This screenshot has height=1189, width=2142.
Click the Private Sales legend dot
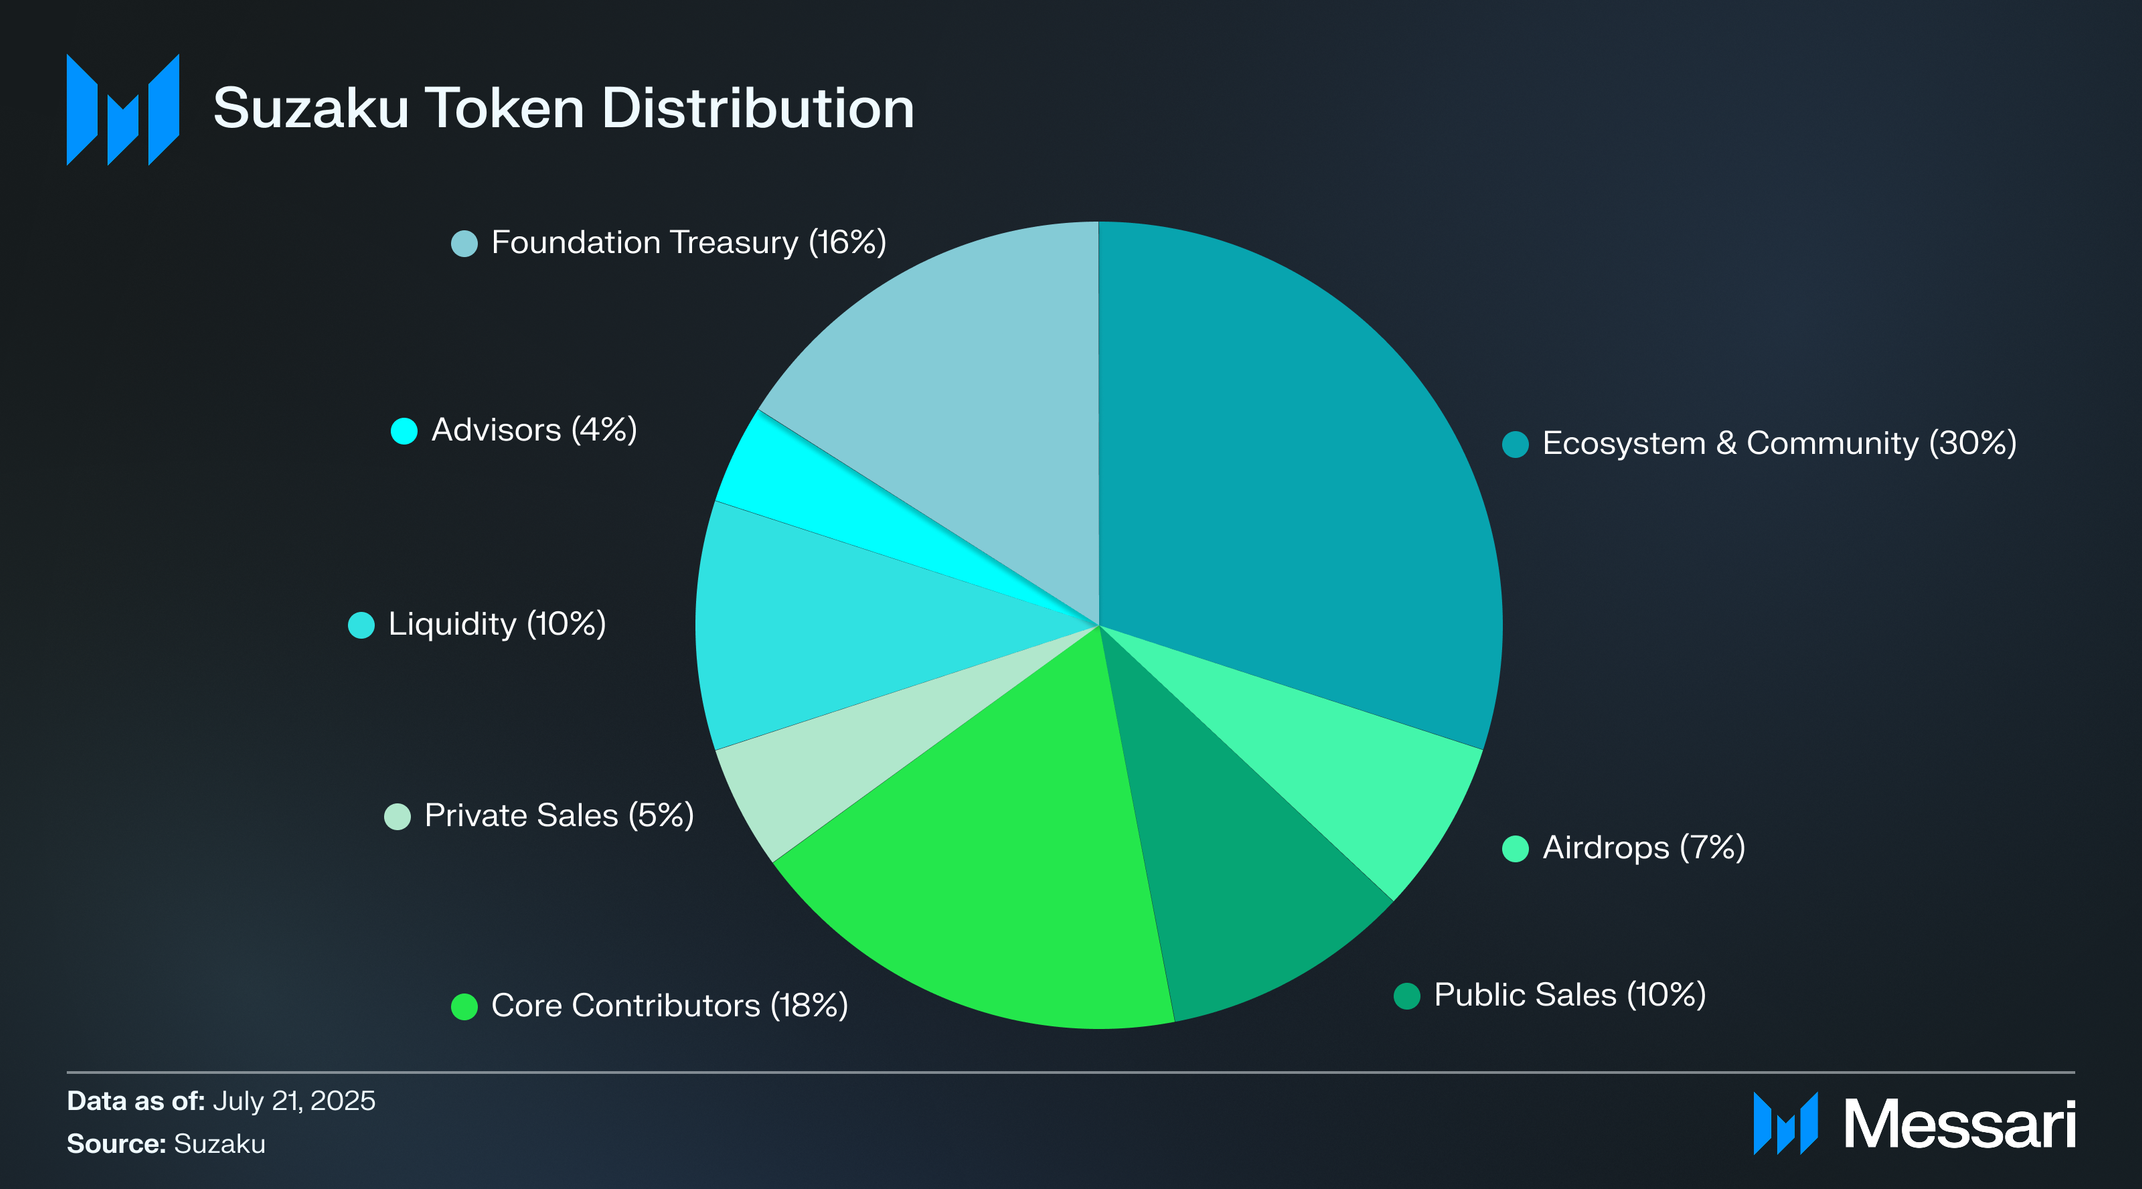[x=398, y=816]
